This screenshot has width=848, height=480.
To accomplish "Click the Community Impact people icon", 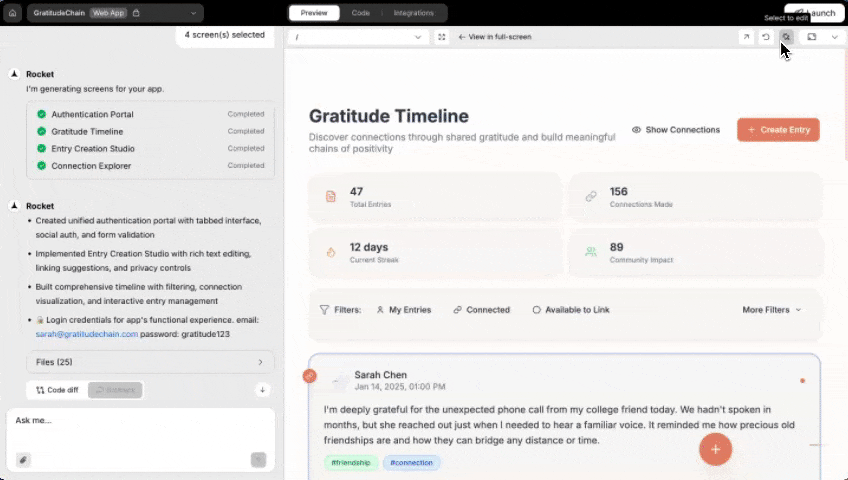I will [591, 252].
